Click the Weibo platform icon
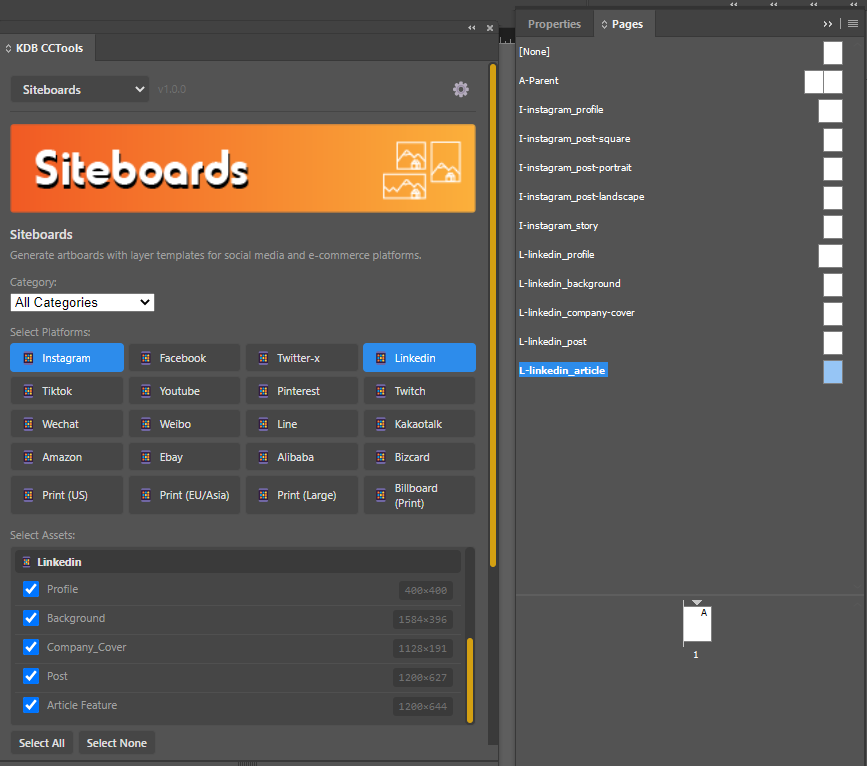The width and height of the screenshot is (867, 766). tap(146, 424)
